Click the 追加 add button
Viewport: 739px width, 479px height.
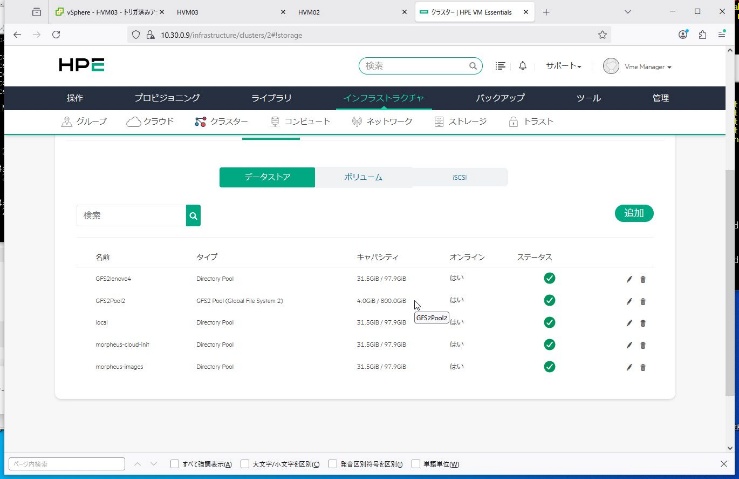click(x=633, y=213)
